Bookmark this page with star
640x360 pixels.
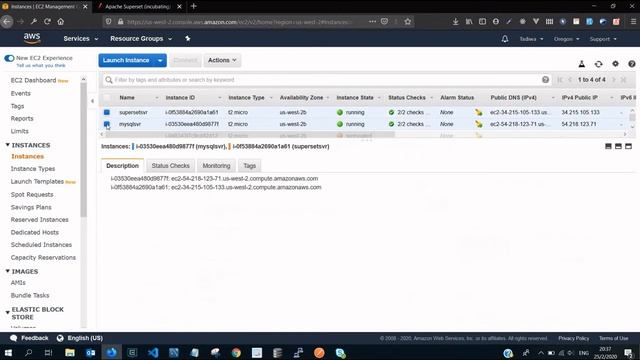point(407,21)
